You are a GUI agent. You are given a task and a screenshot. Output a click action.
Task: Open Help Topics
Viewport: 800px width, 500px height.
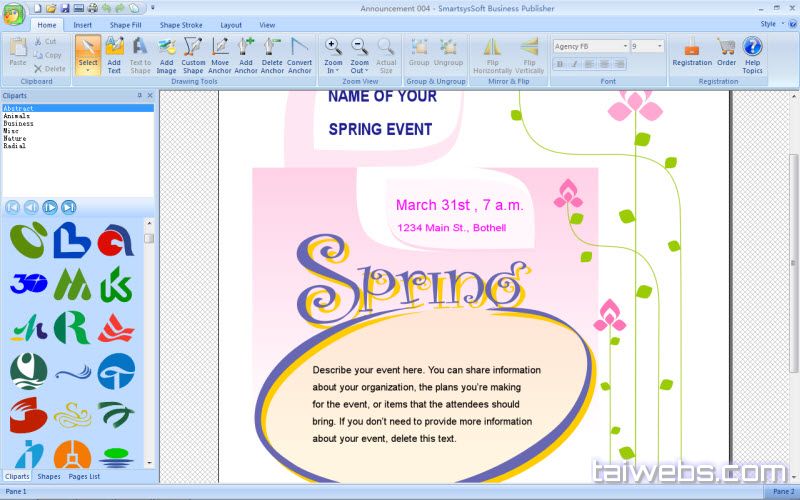click(x=752, y=54)
